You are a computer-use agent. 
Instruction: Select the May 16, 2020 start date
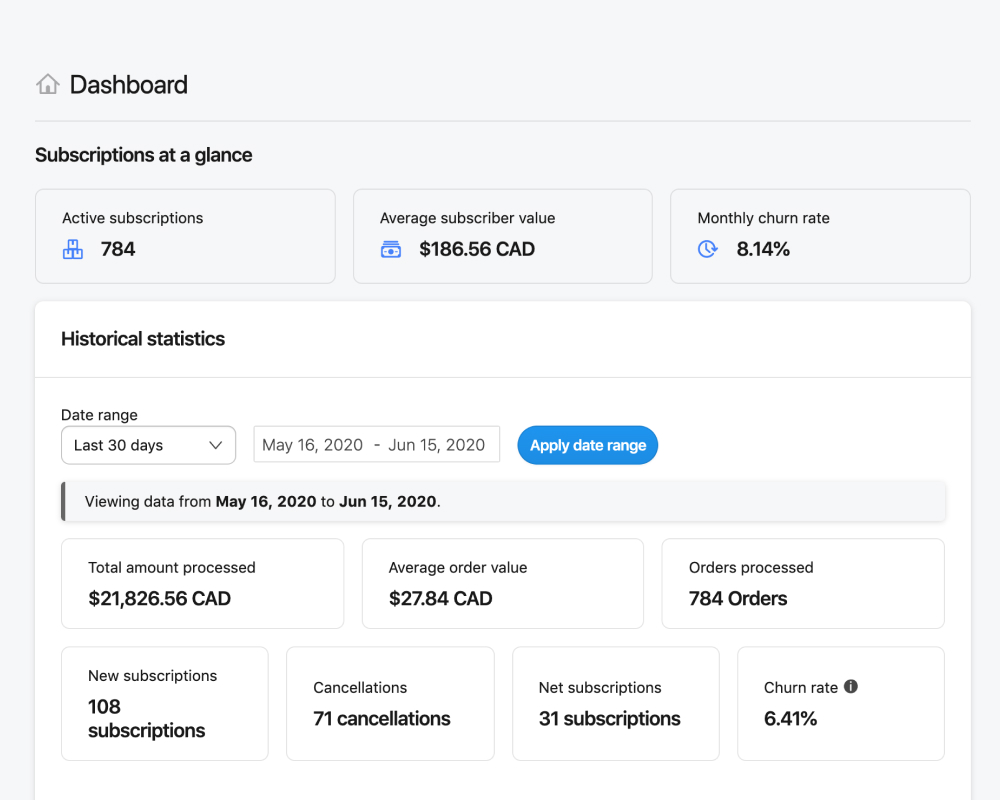pos(312,446)
